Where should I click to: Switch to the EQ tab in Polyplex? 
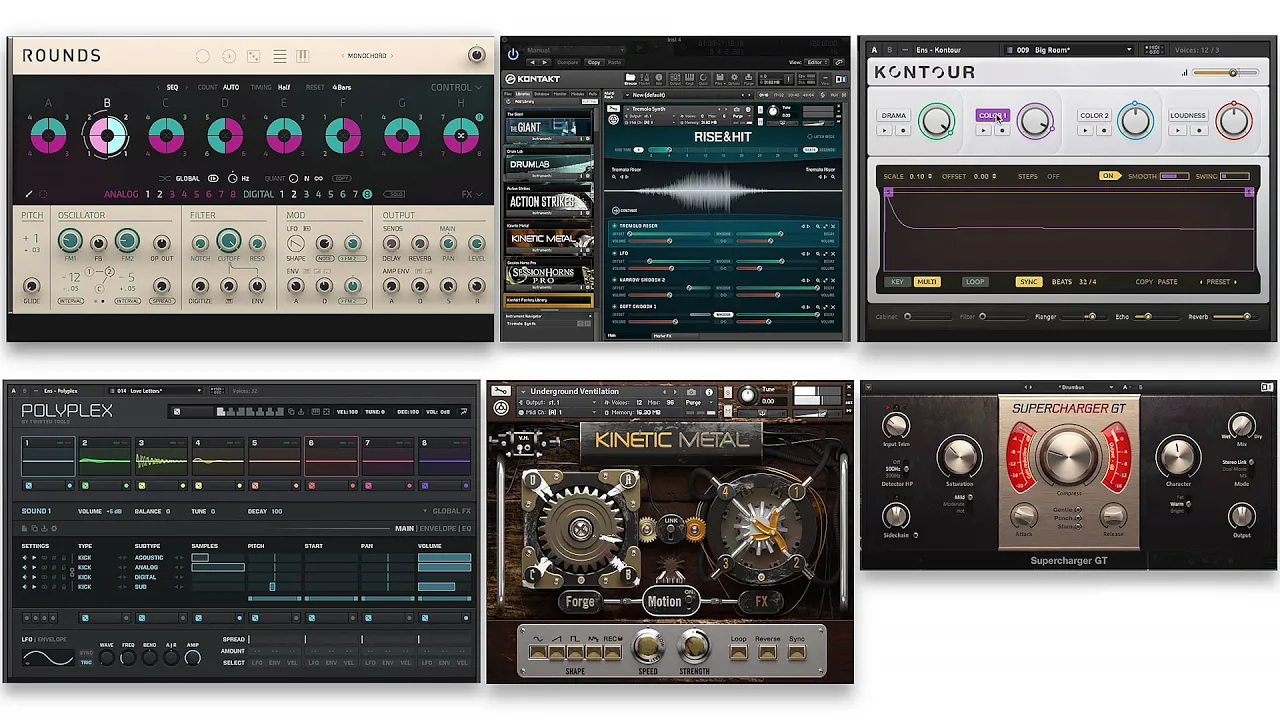point(466,528)
